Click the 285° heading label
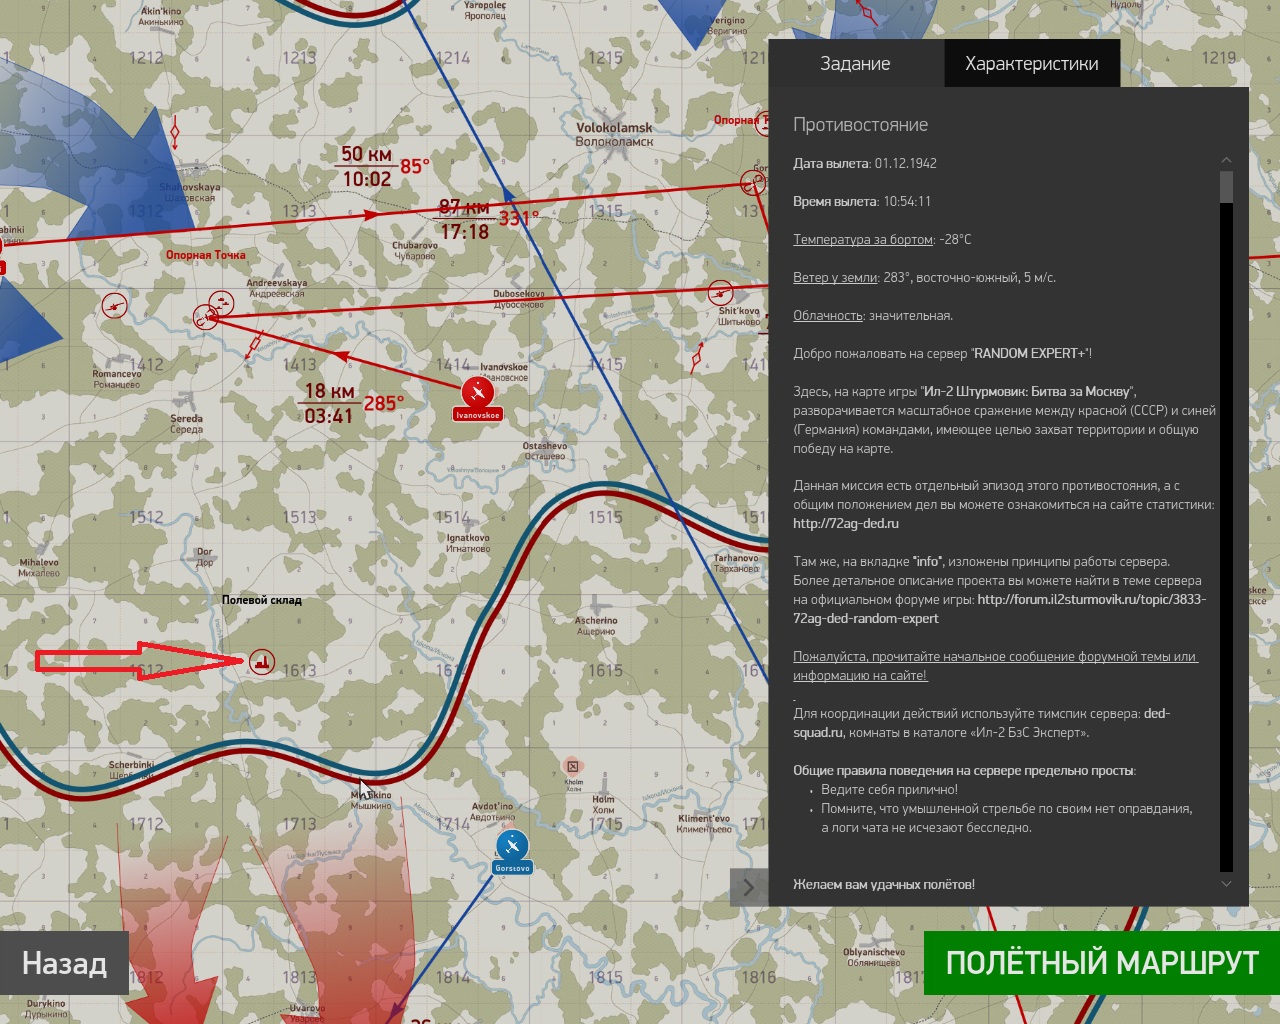 [x=384, y=403]
